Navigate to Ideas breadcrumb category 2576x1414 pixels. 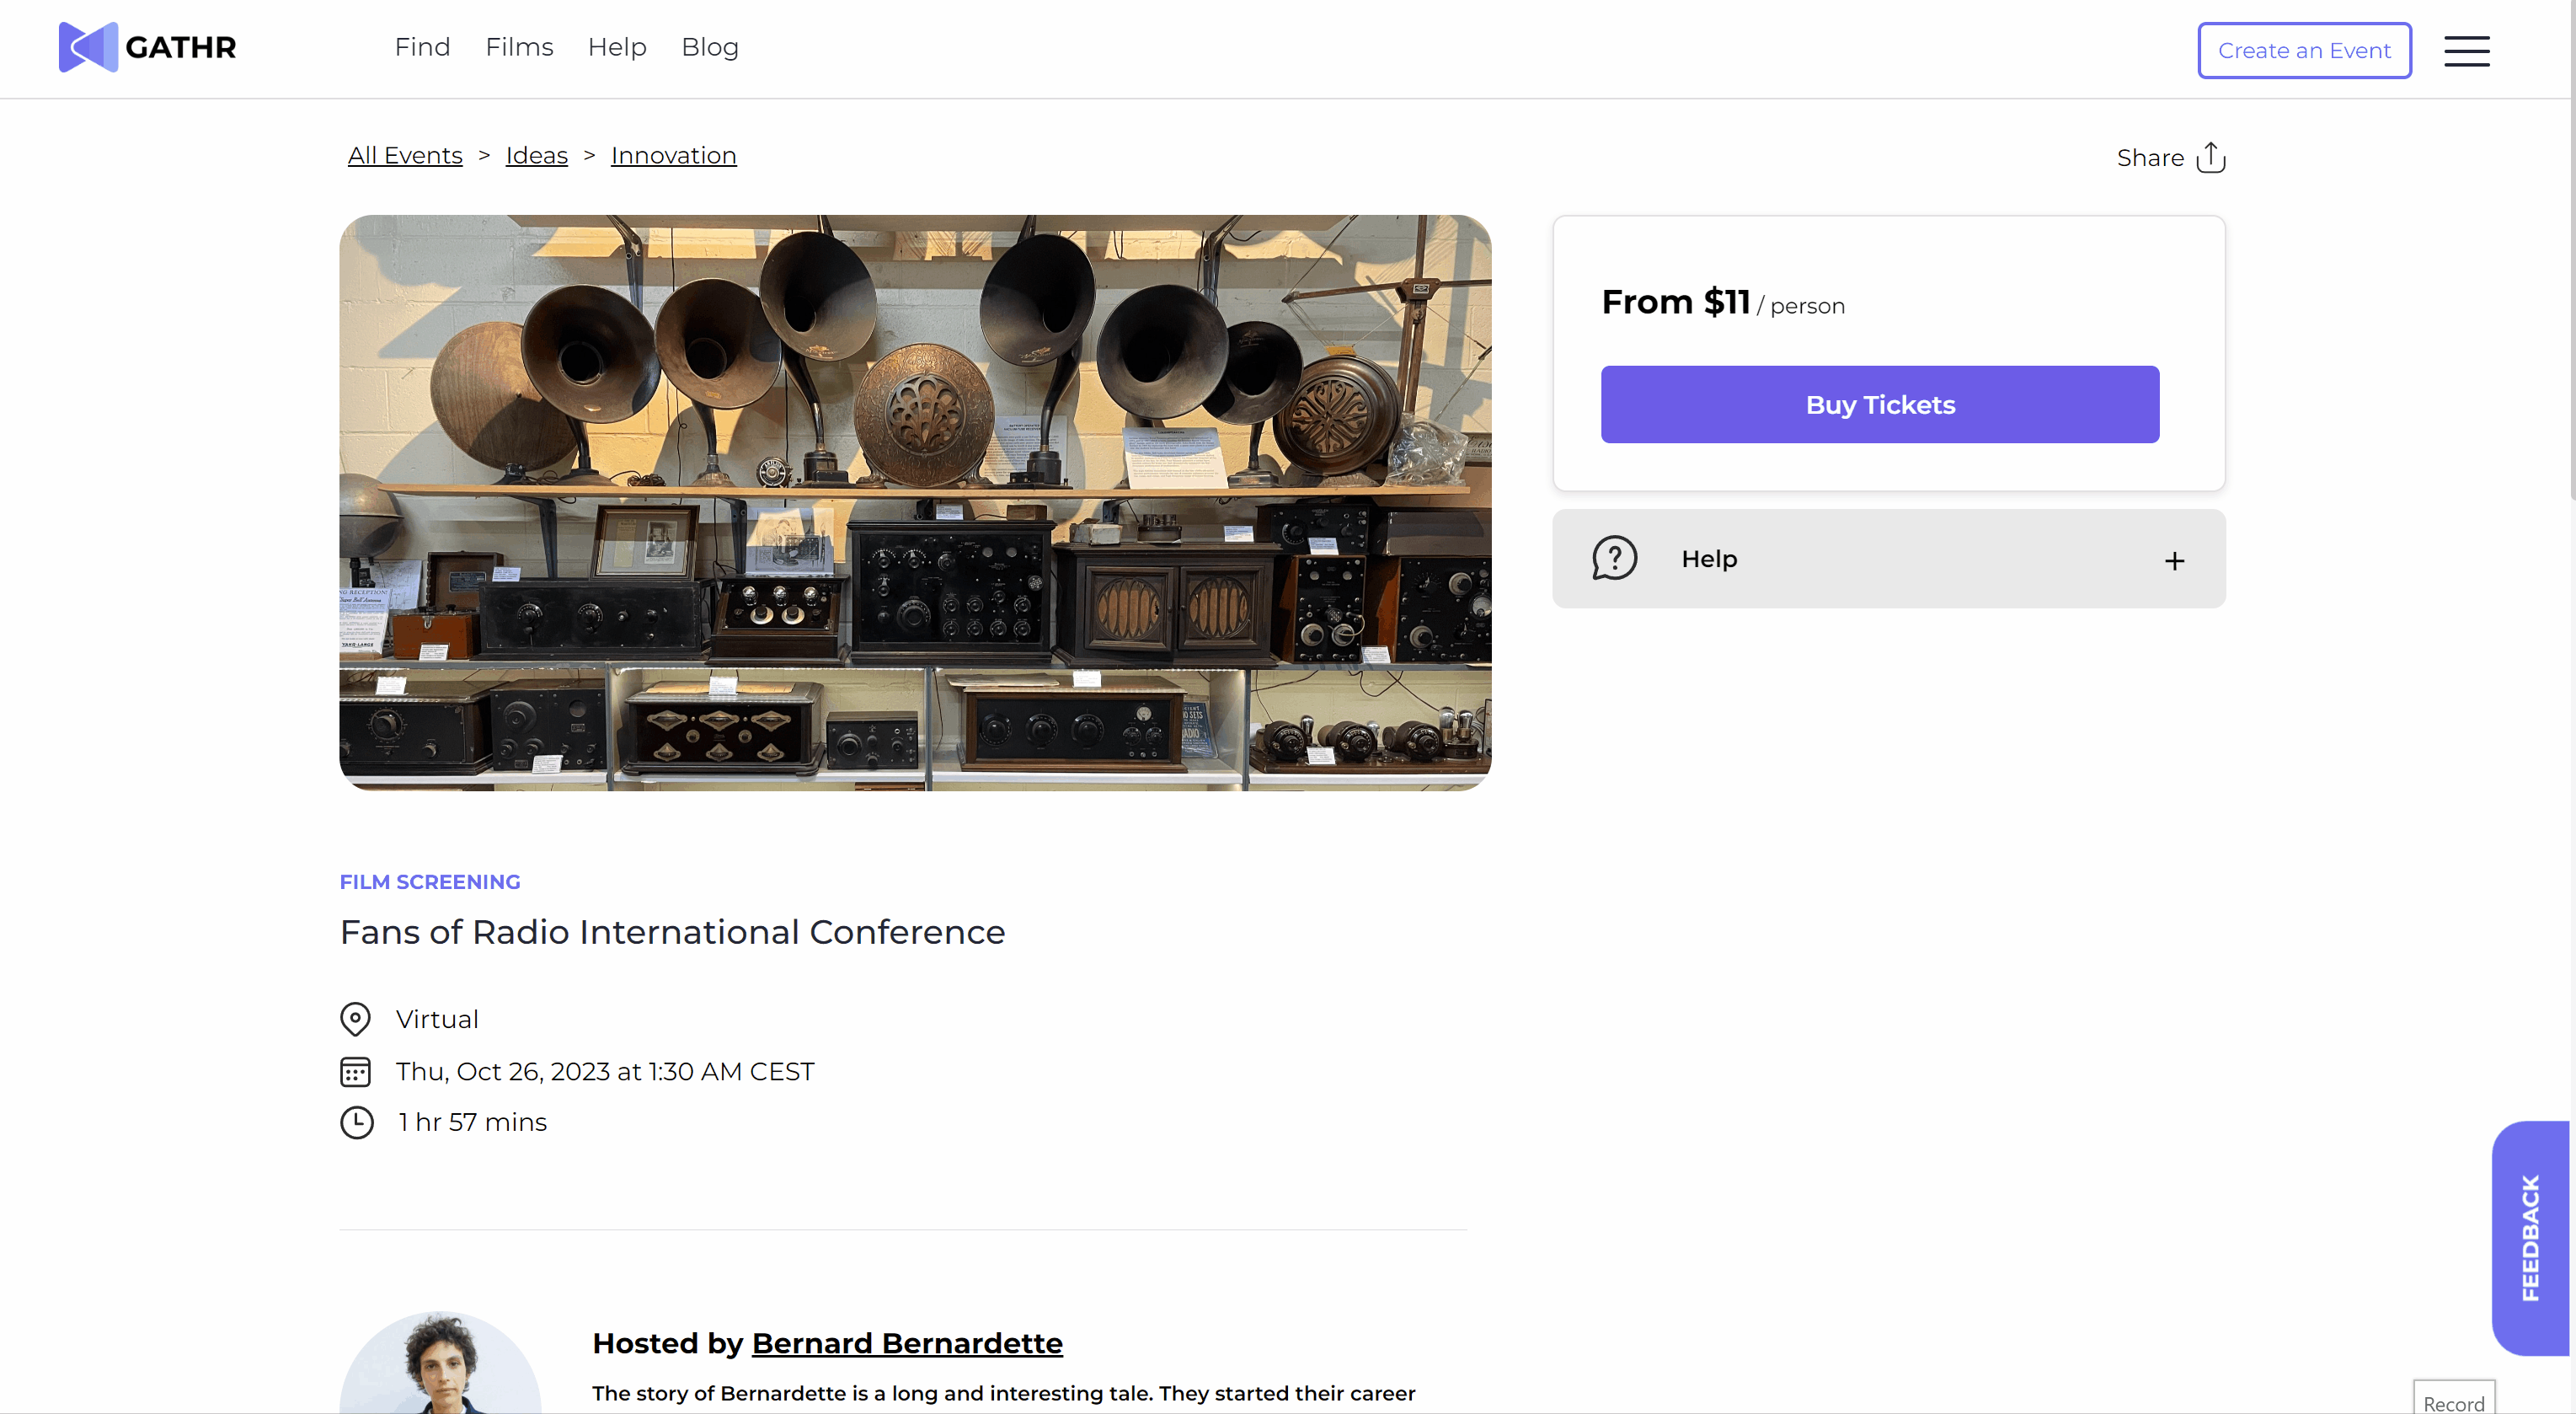[x=536, y=155]
